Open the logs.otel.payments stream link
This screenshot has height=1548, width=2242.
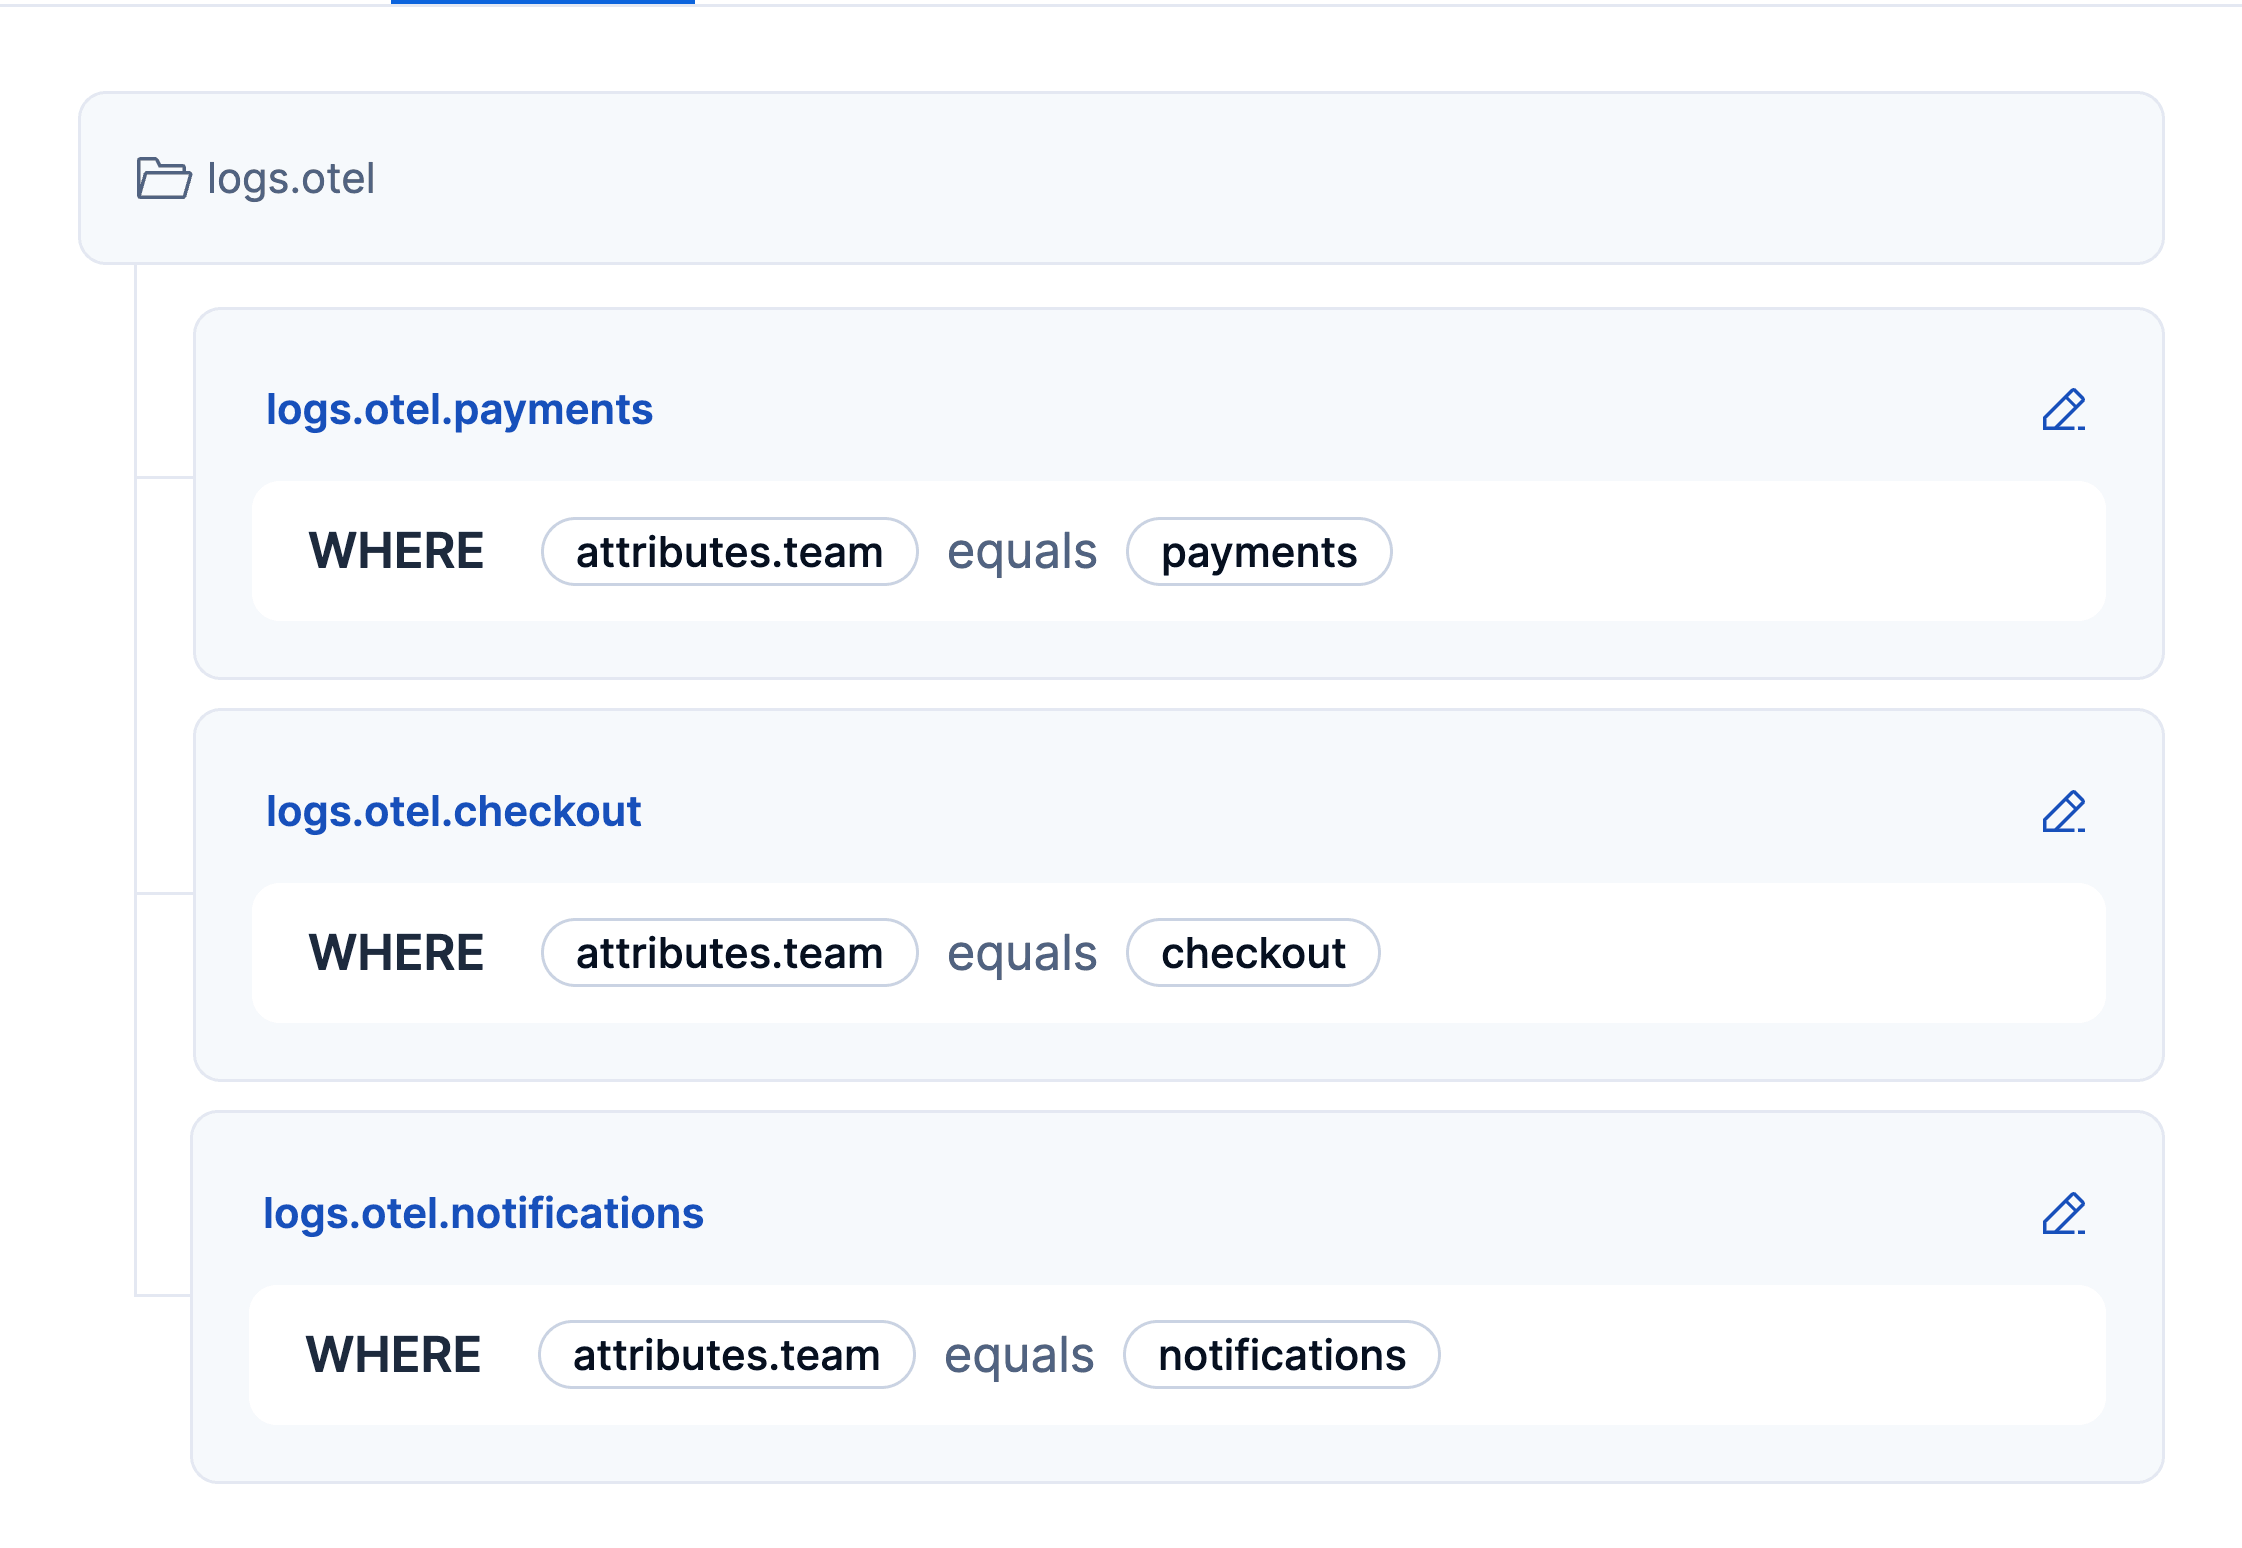click(459, 410)
